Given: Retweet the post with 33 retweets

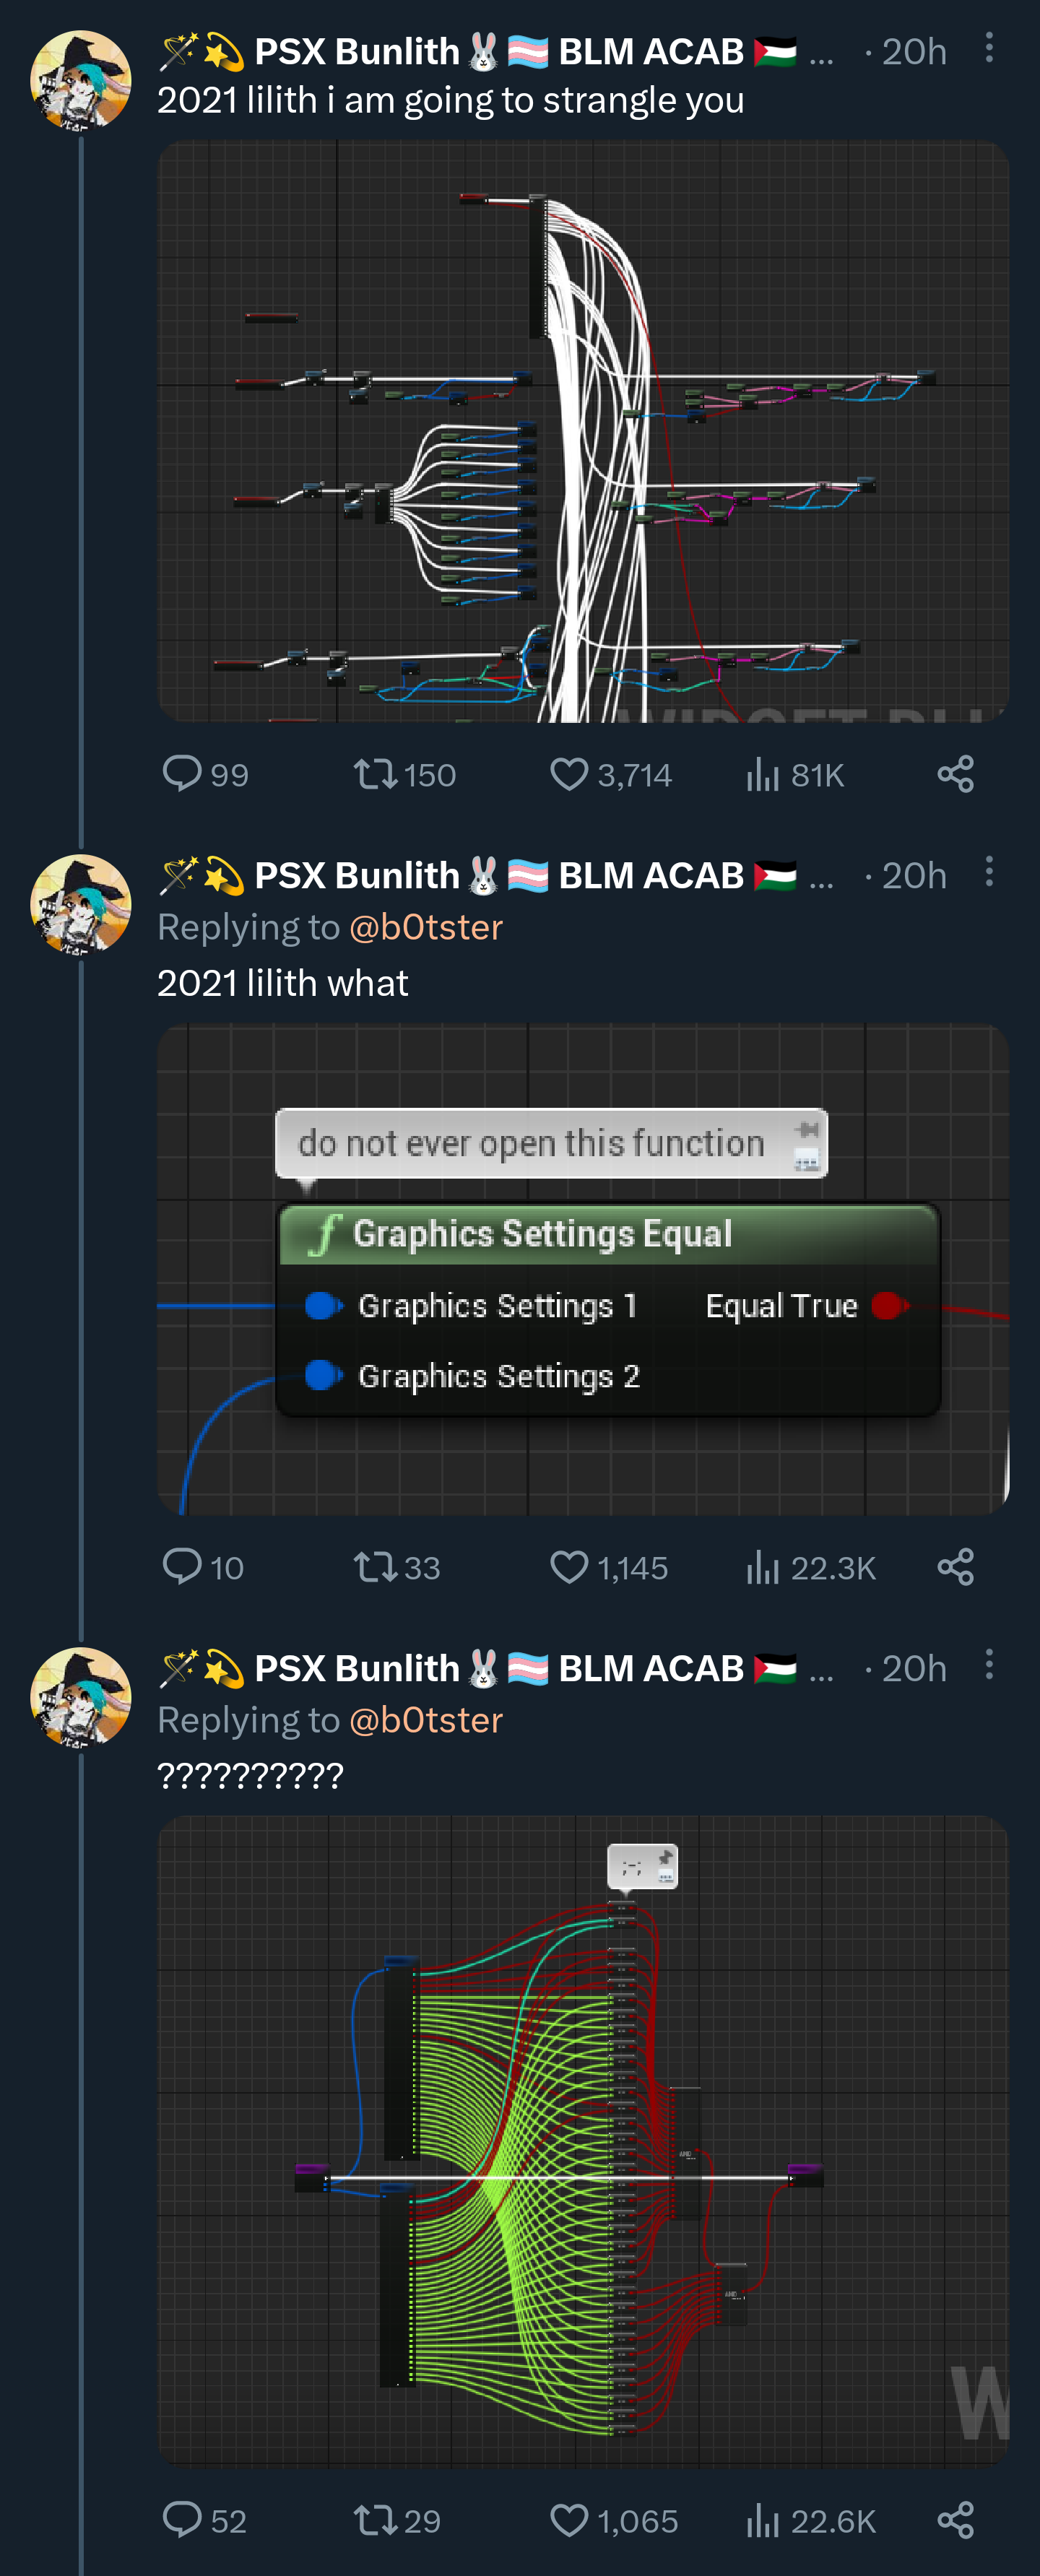Looking at the screenshot, I should pyautogui.click(x=375, y=1567).
